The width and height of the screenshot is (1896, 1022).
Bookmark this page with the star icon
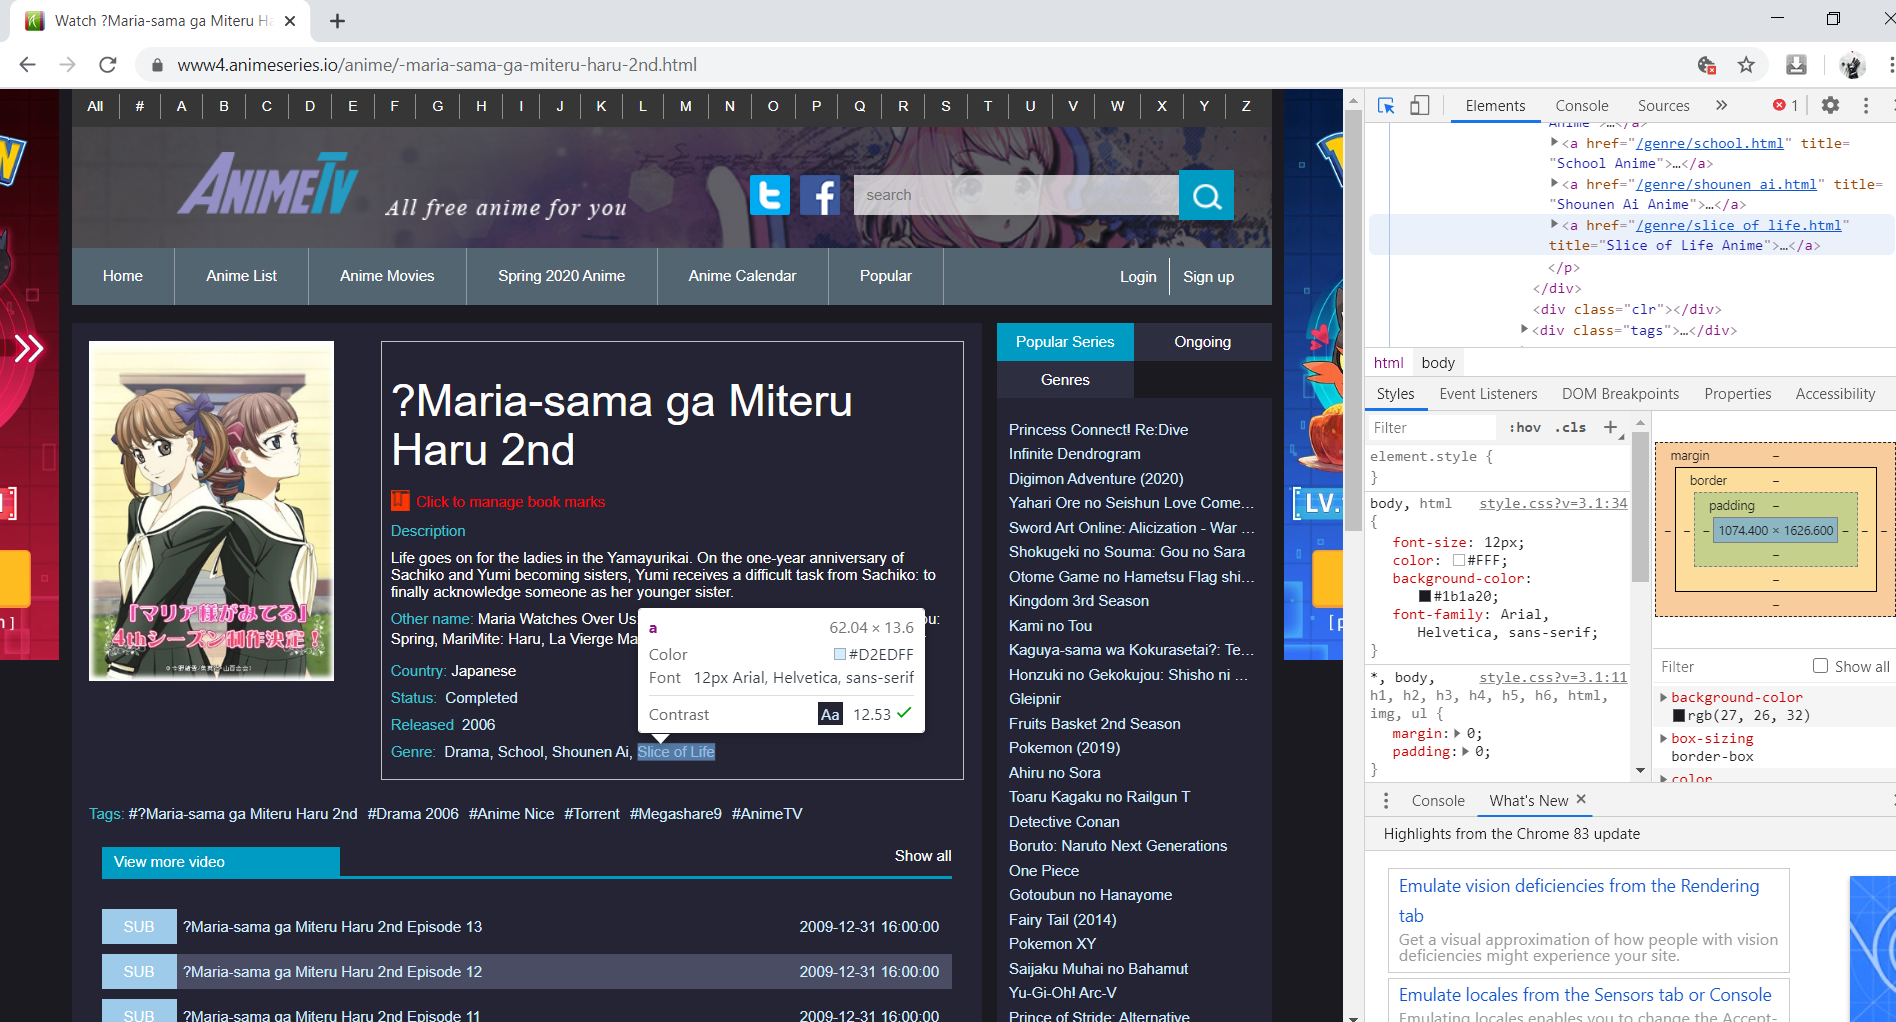1746,65
